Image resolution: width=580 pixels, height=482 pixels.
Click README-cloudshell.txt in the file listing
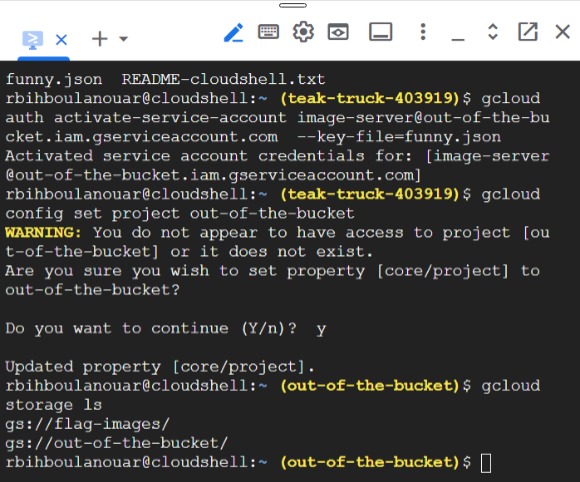pyautogui.click(x=223, y=79)
